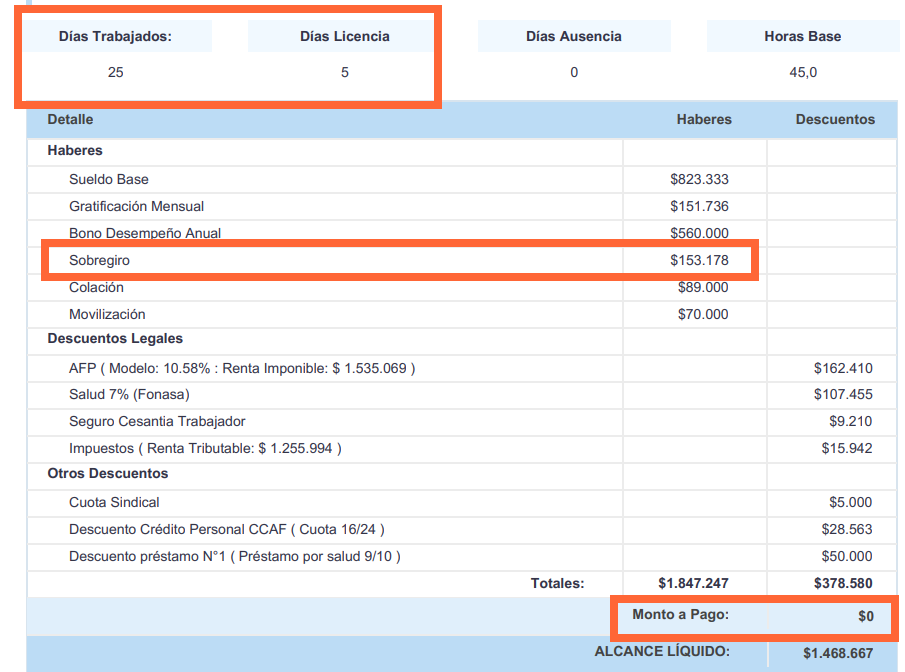Screen dimensions: 905x672
Task: Select the Horas Base header
Action: (802, 36)
